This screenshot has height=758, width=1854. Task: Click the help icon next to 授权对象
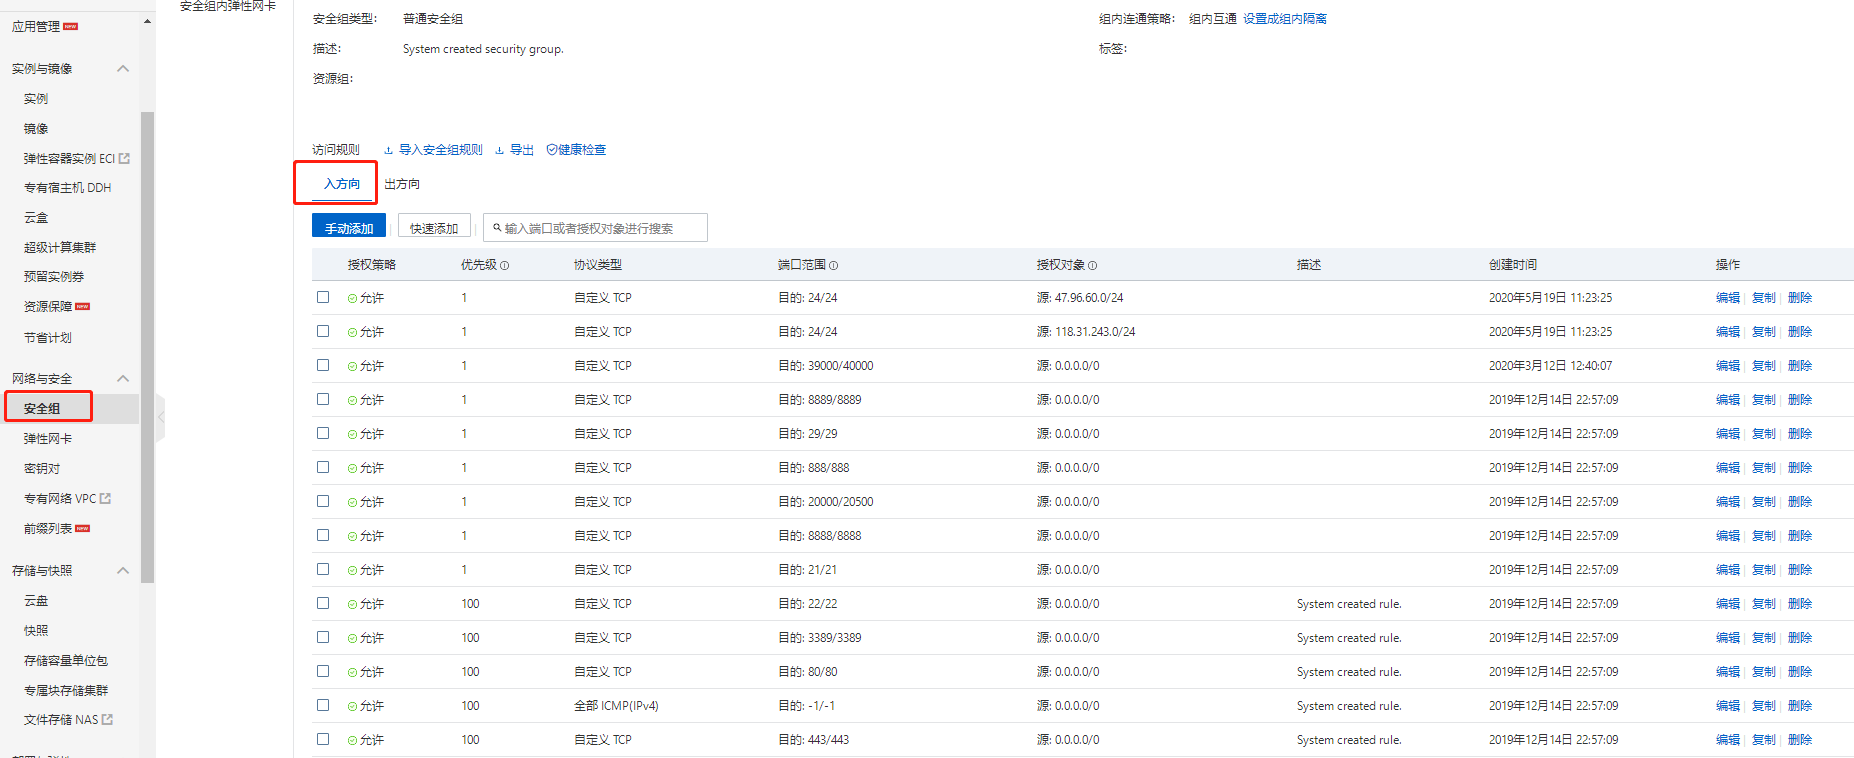point(1093,266)
